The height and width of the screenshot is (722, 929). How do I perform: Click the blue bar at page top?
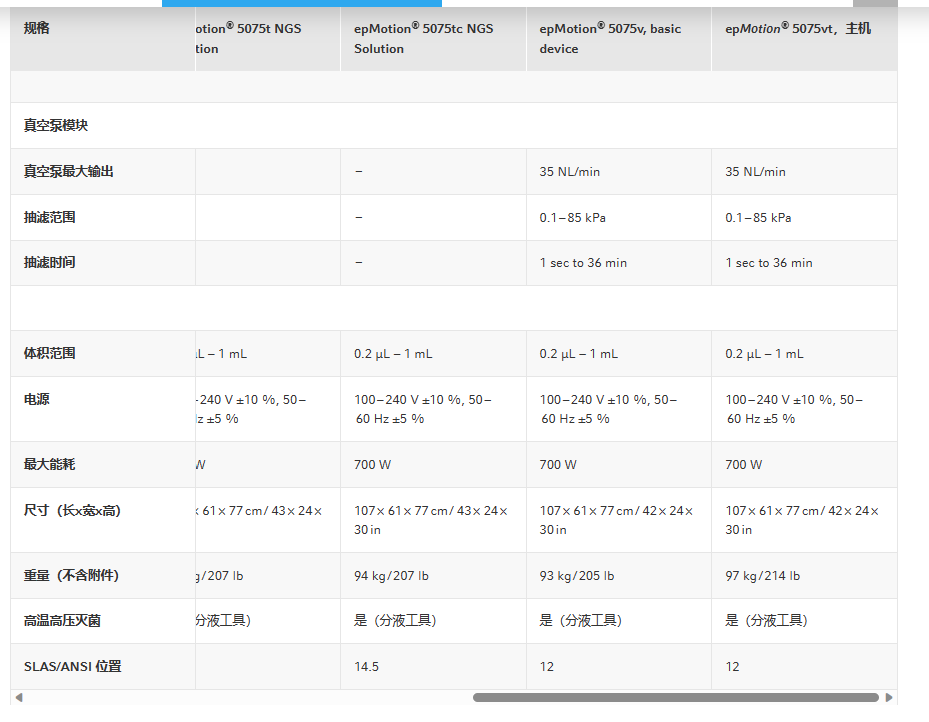[x=301, y=3]
